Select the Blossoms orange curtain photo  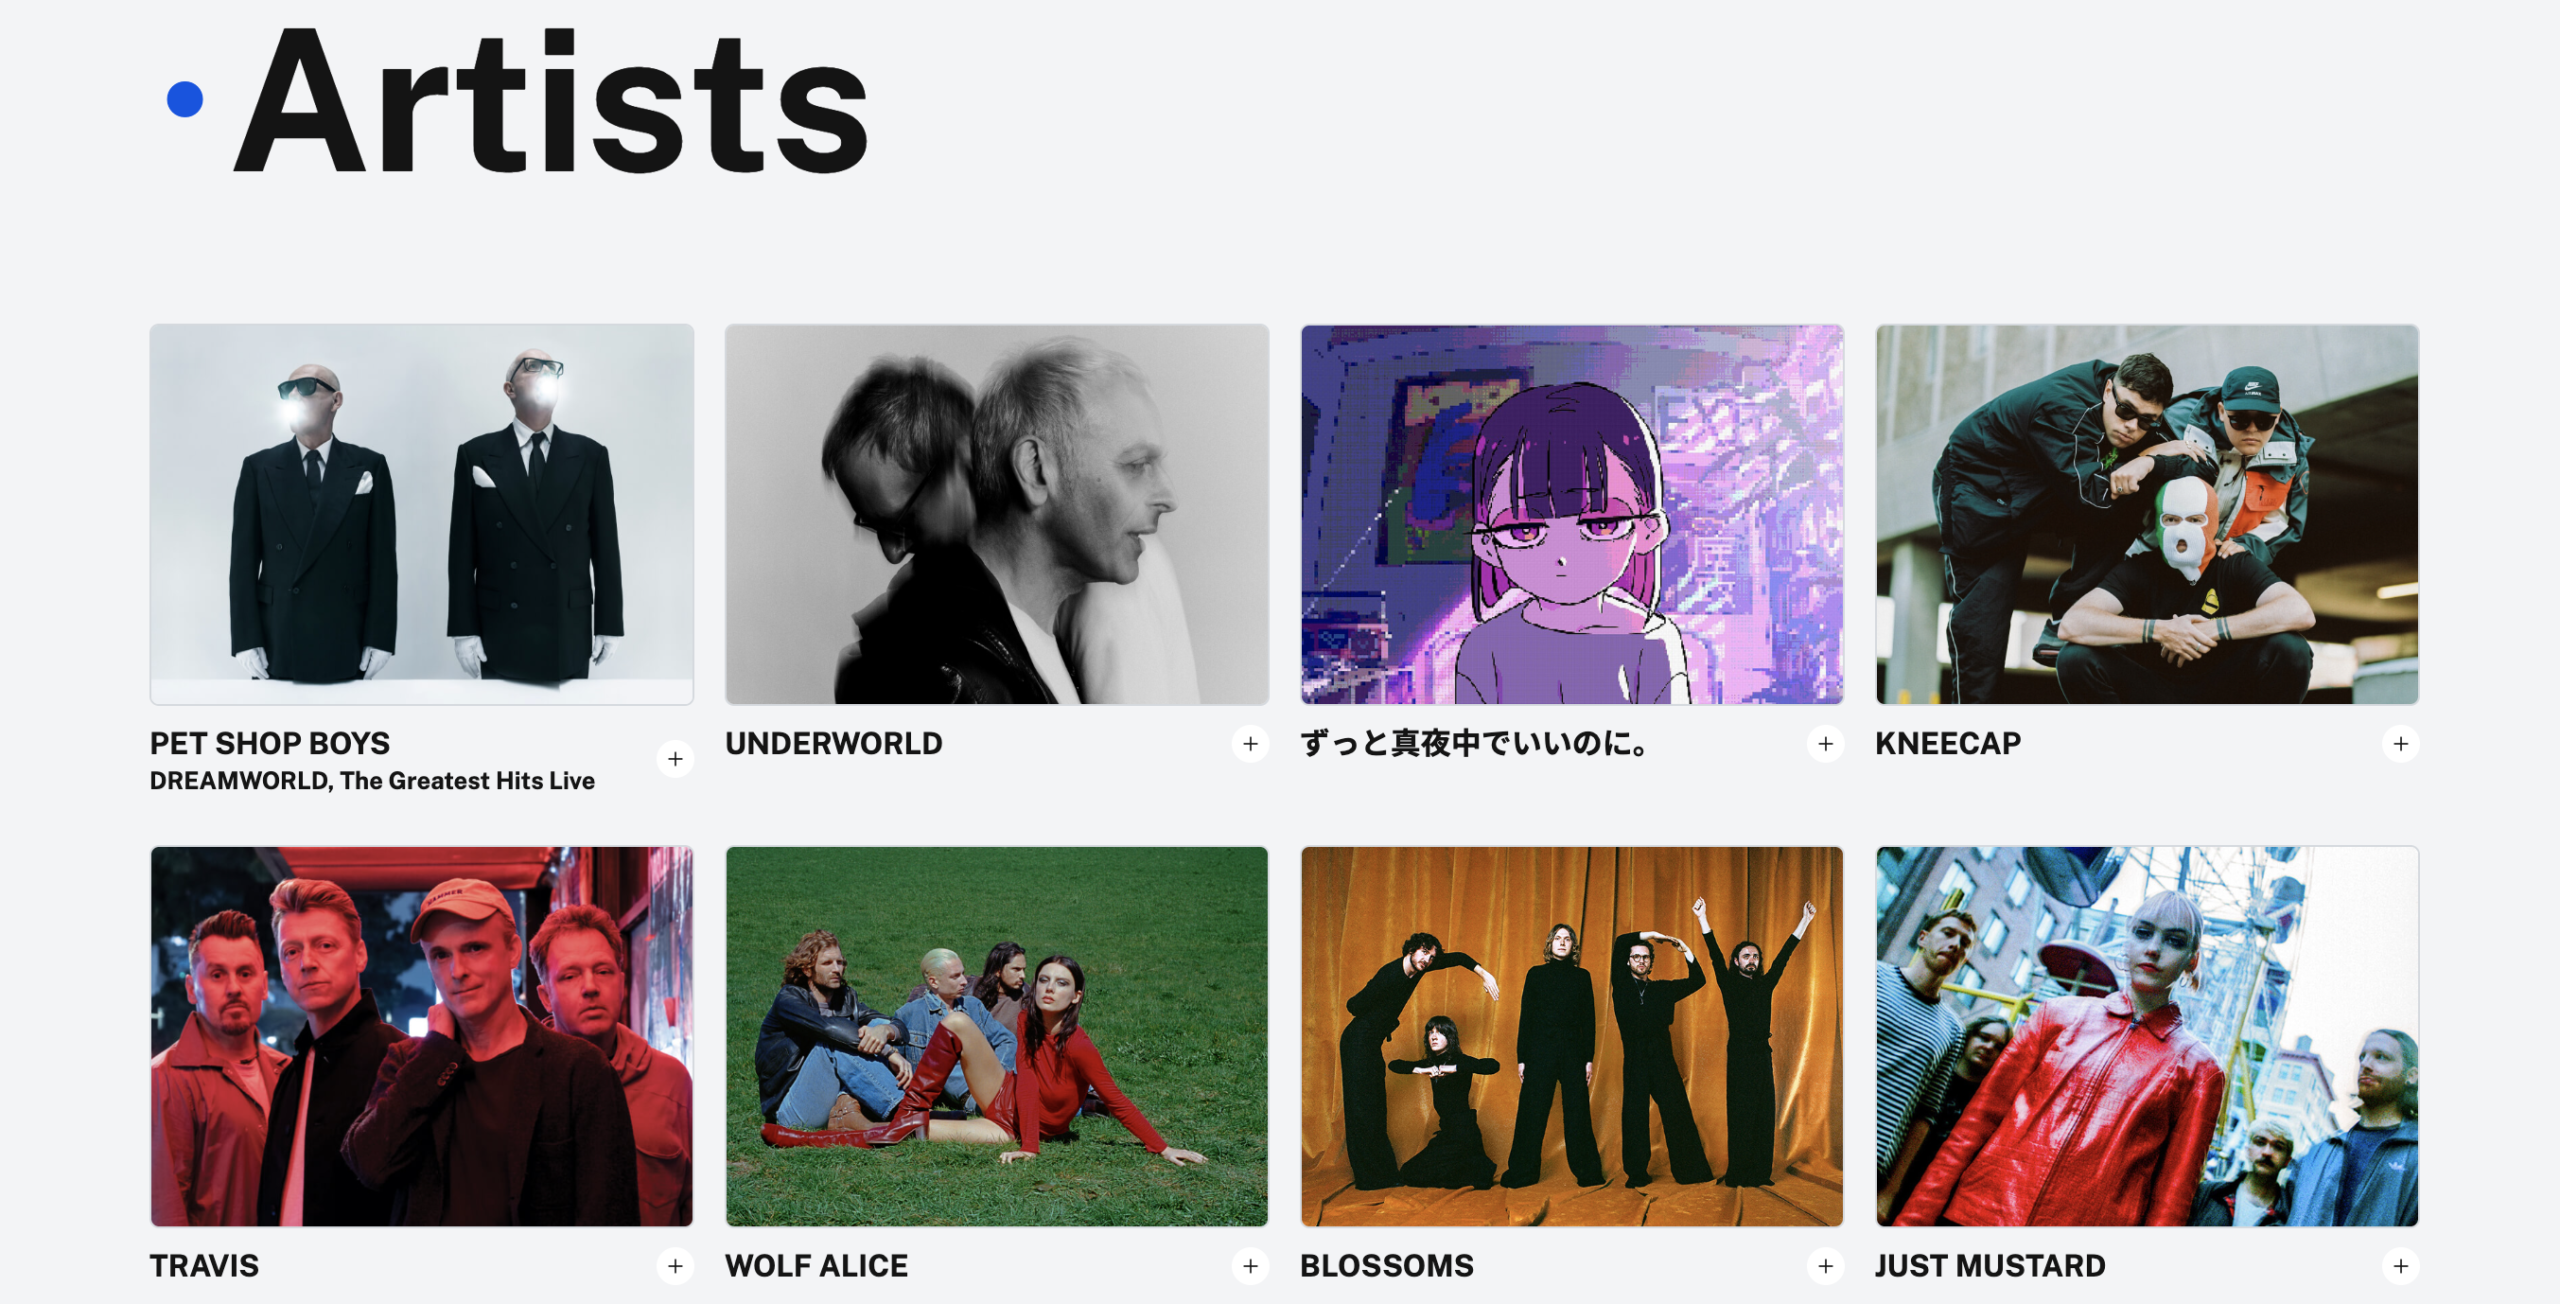pyautogui.click(x=1571, y=1036)
